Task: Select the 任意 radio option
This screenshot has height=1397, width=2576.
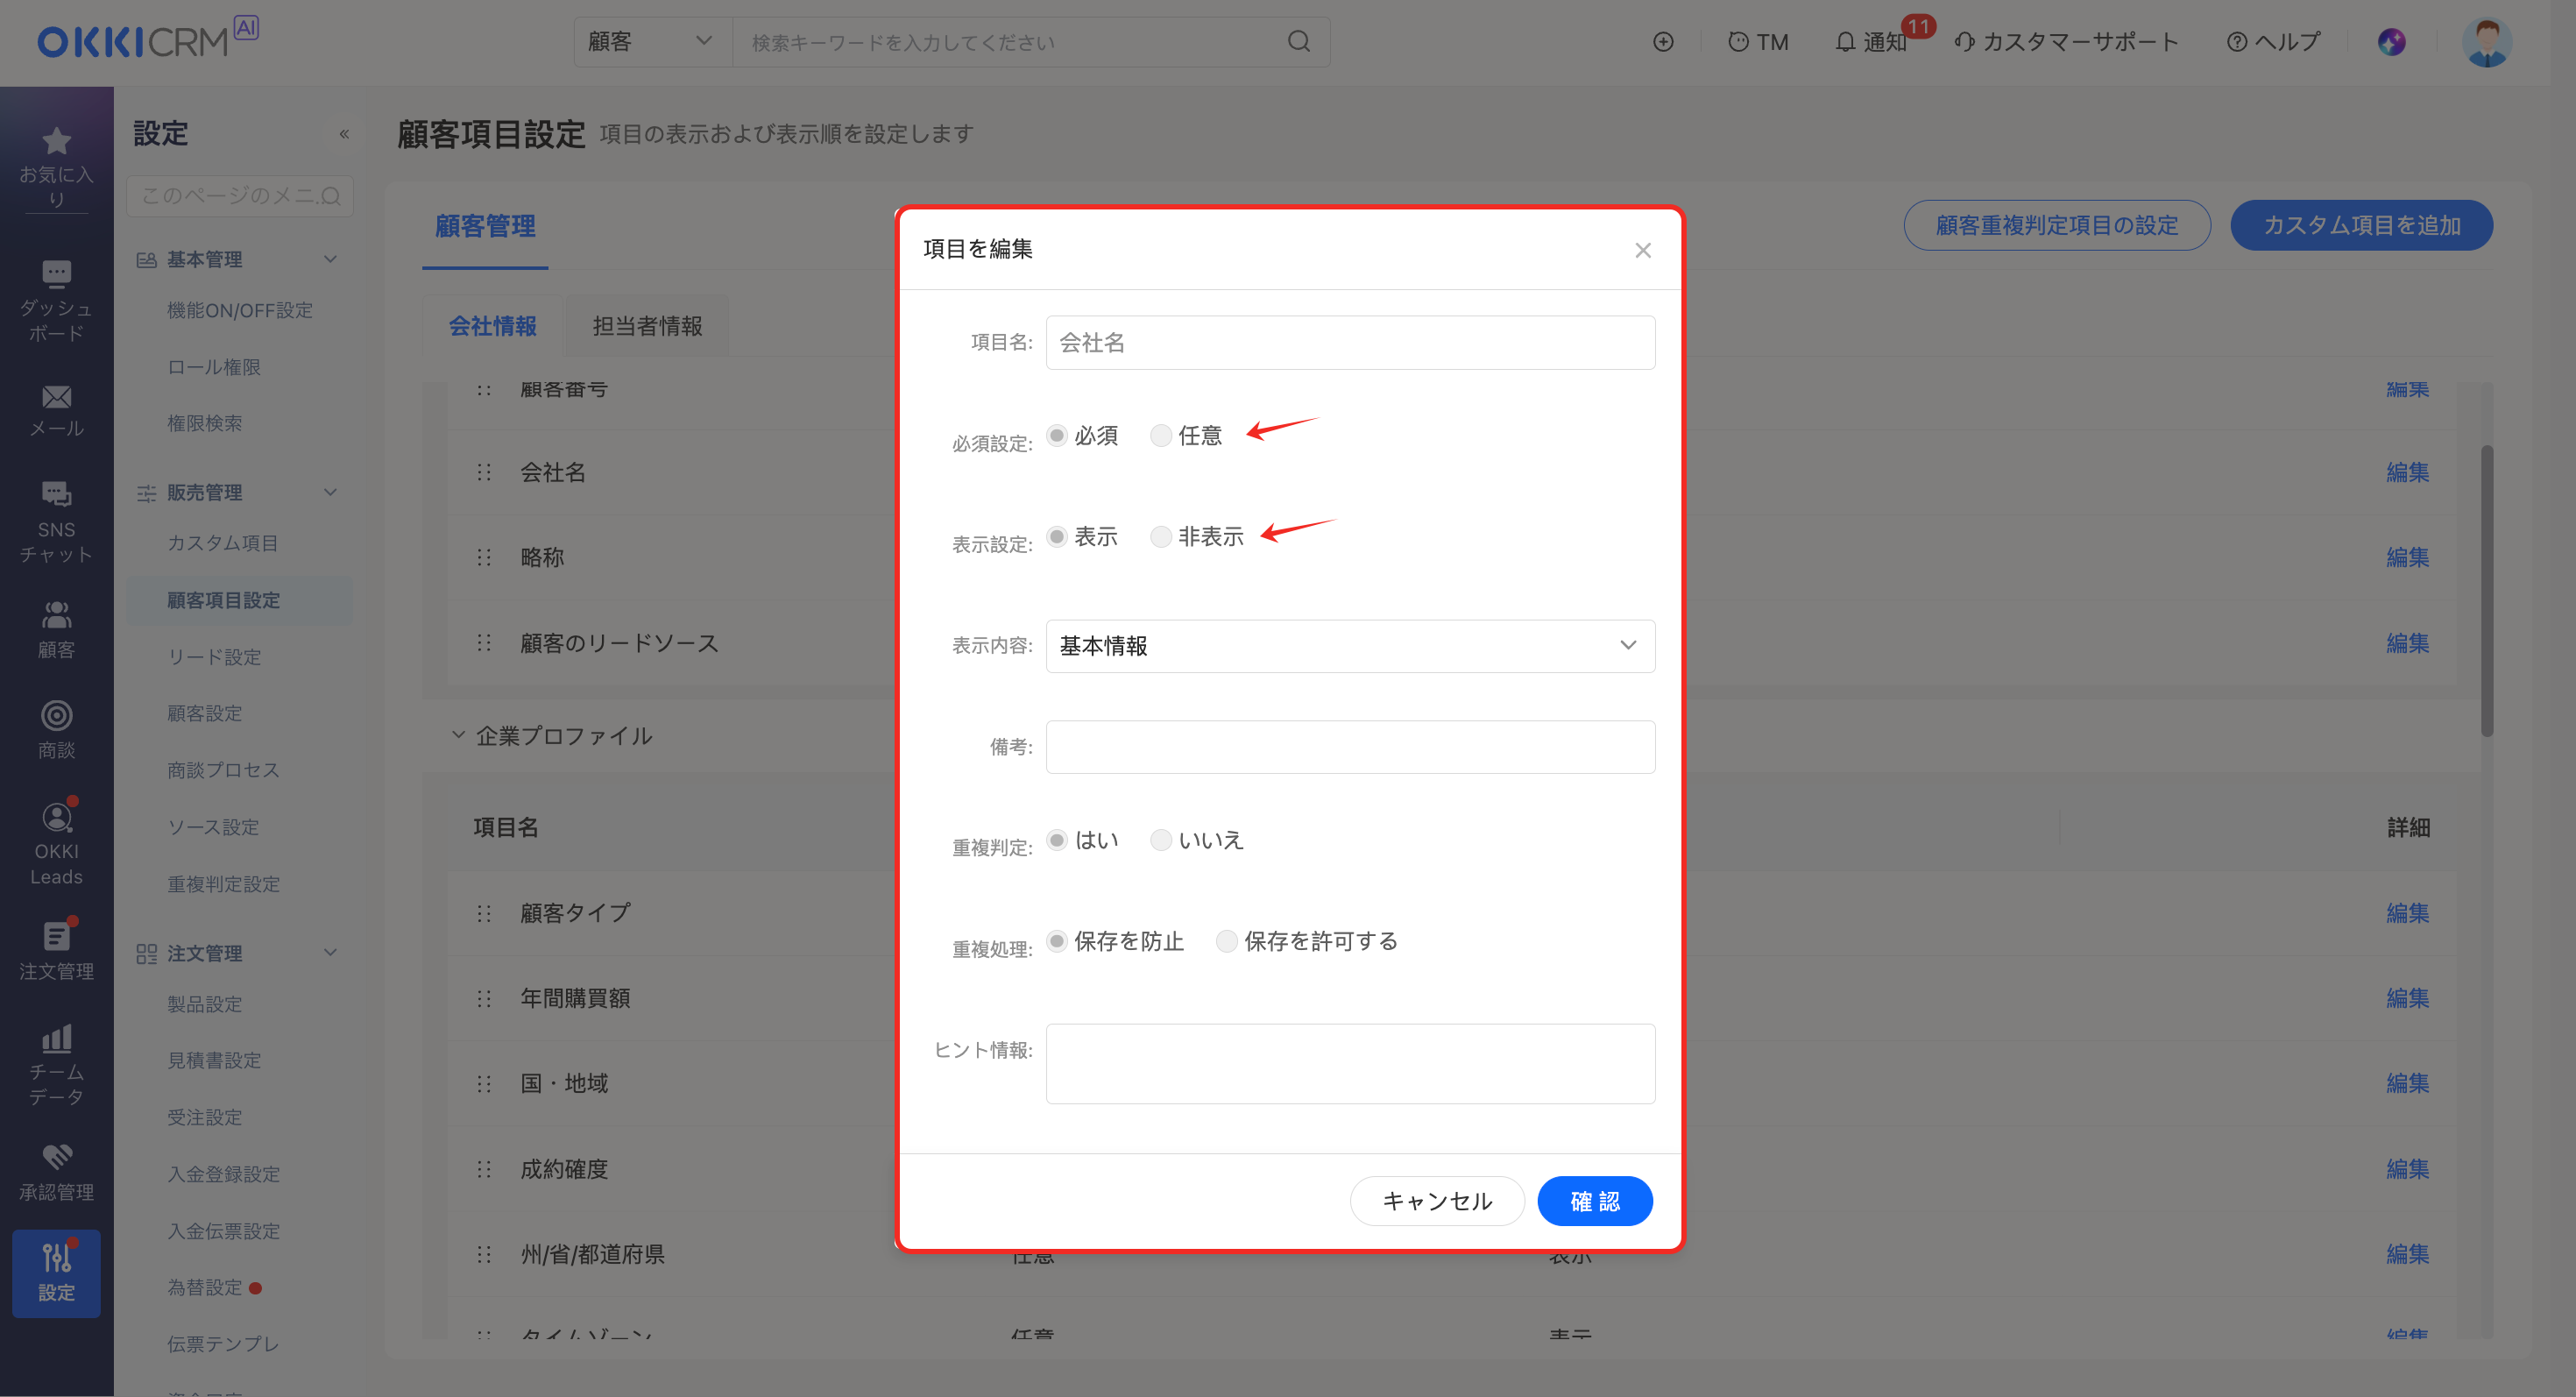Action: tap(1160, 436)
